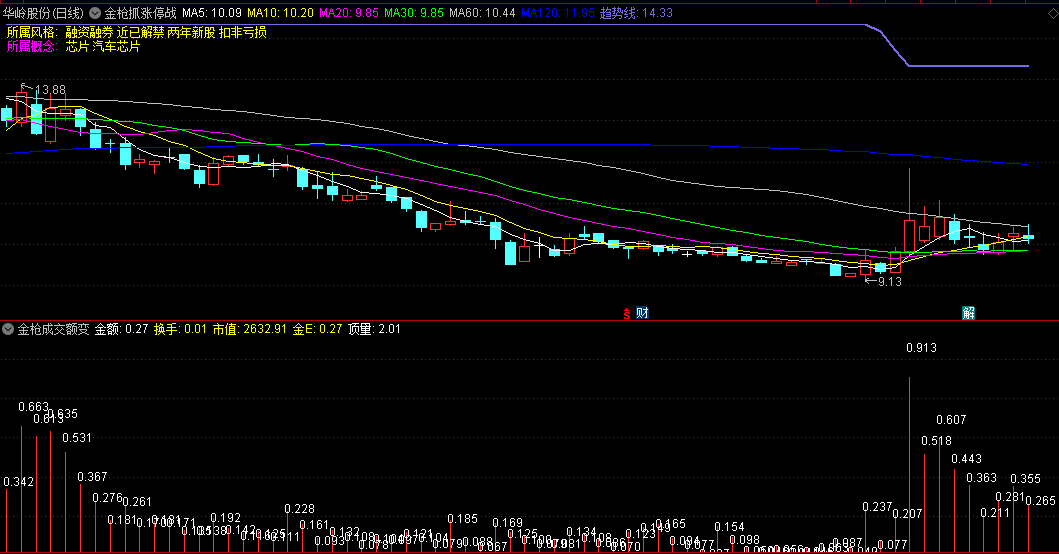This screenshot has width=1059, height=554.
Task: Click the magenta MA20 label
Action: [349, 14]
